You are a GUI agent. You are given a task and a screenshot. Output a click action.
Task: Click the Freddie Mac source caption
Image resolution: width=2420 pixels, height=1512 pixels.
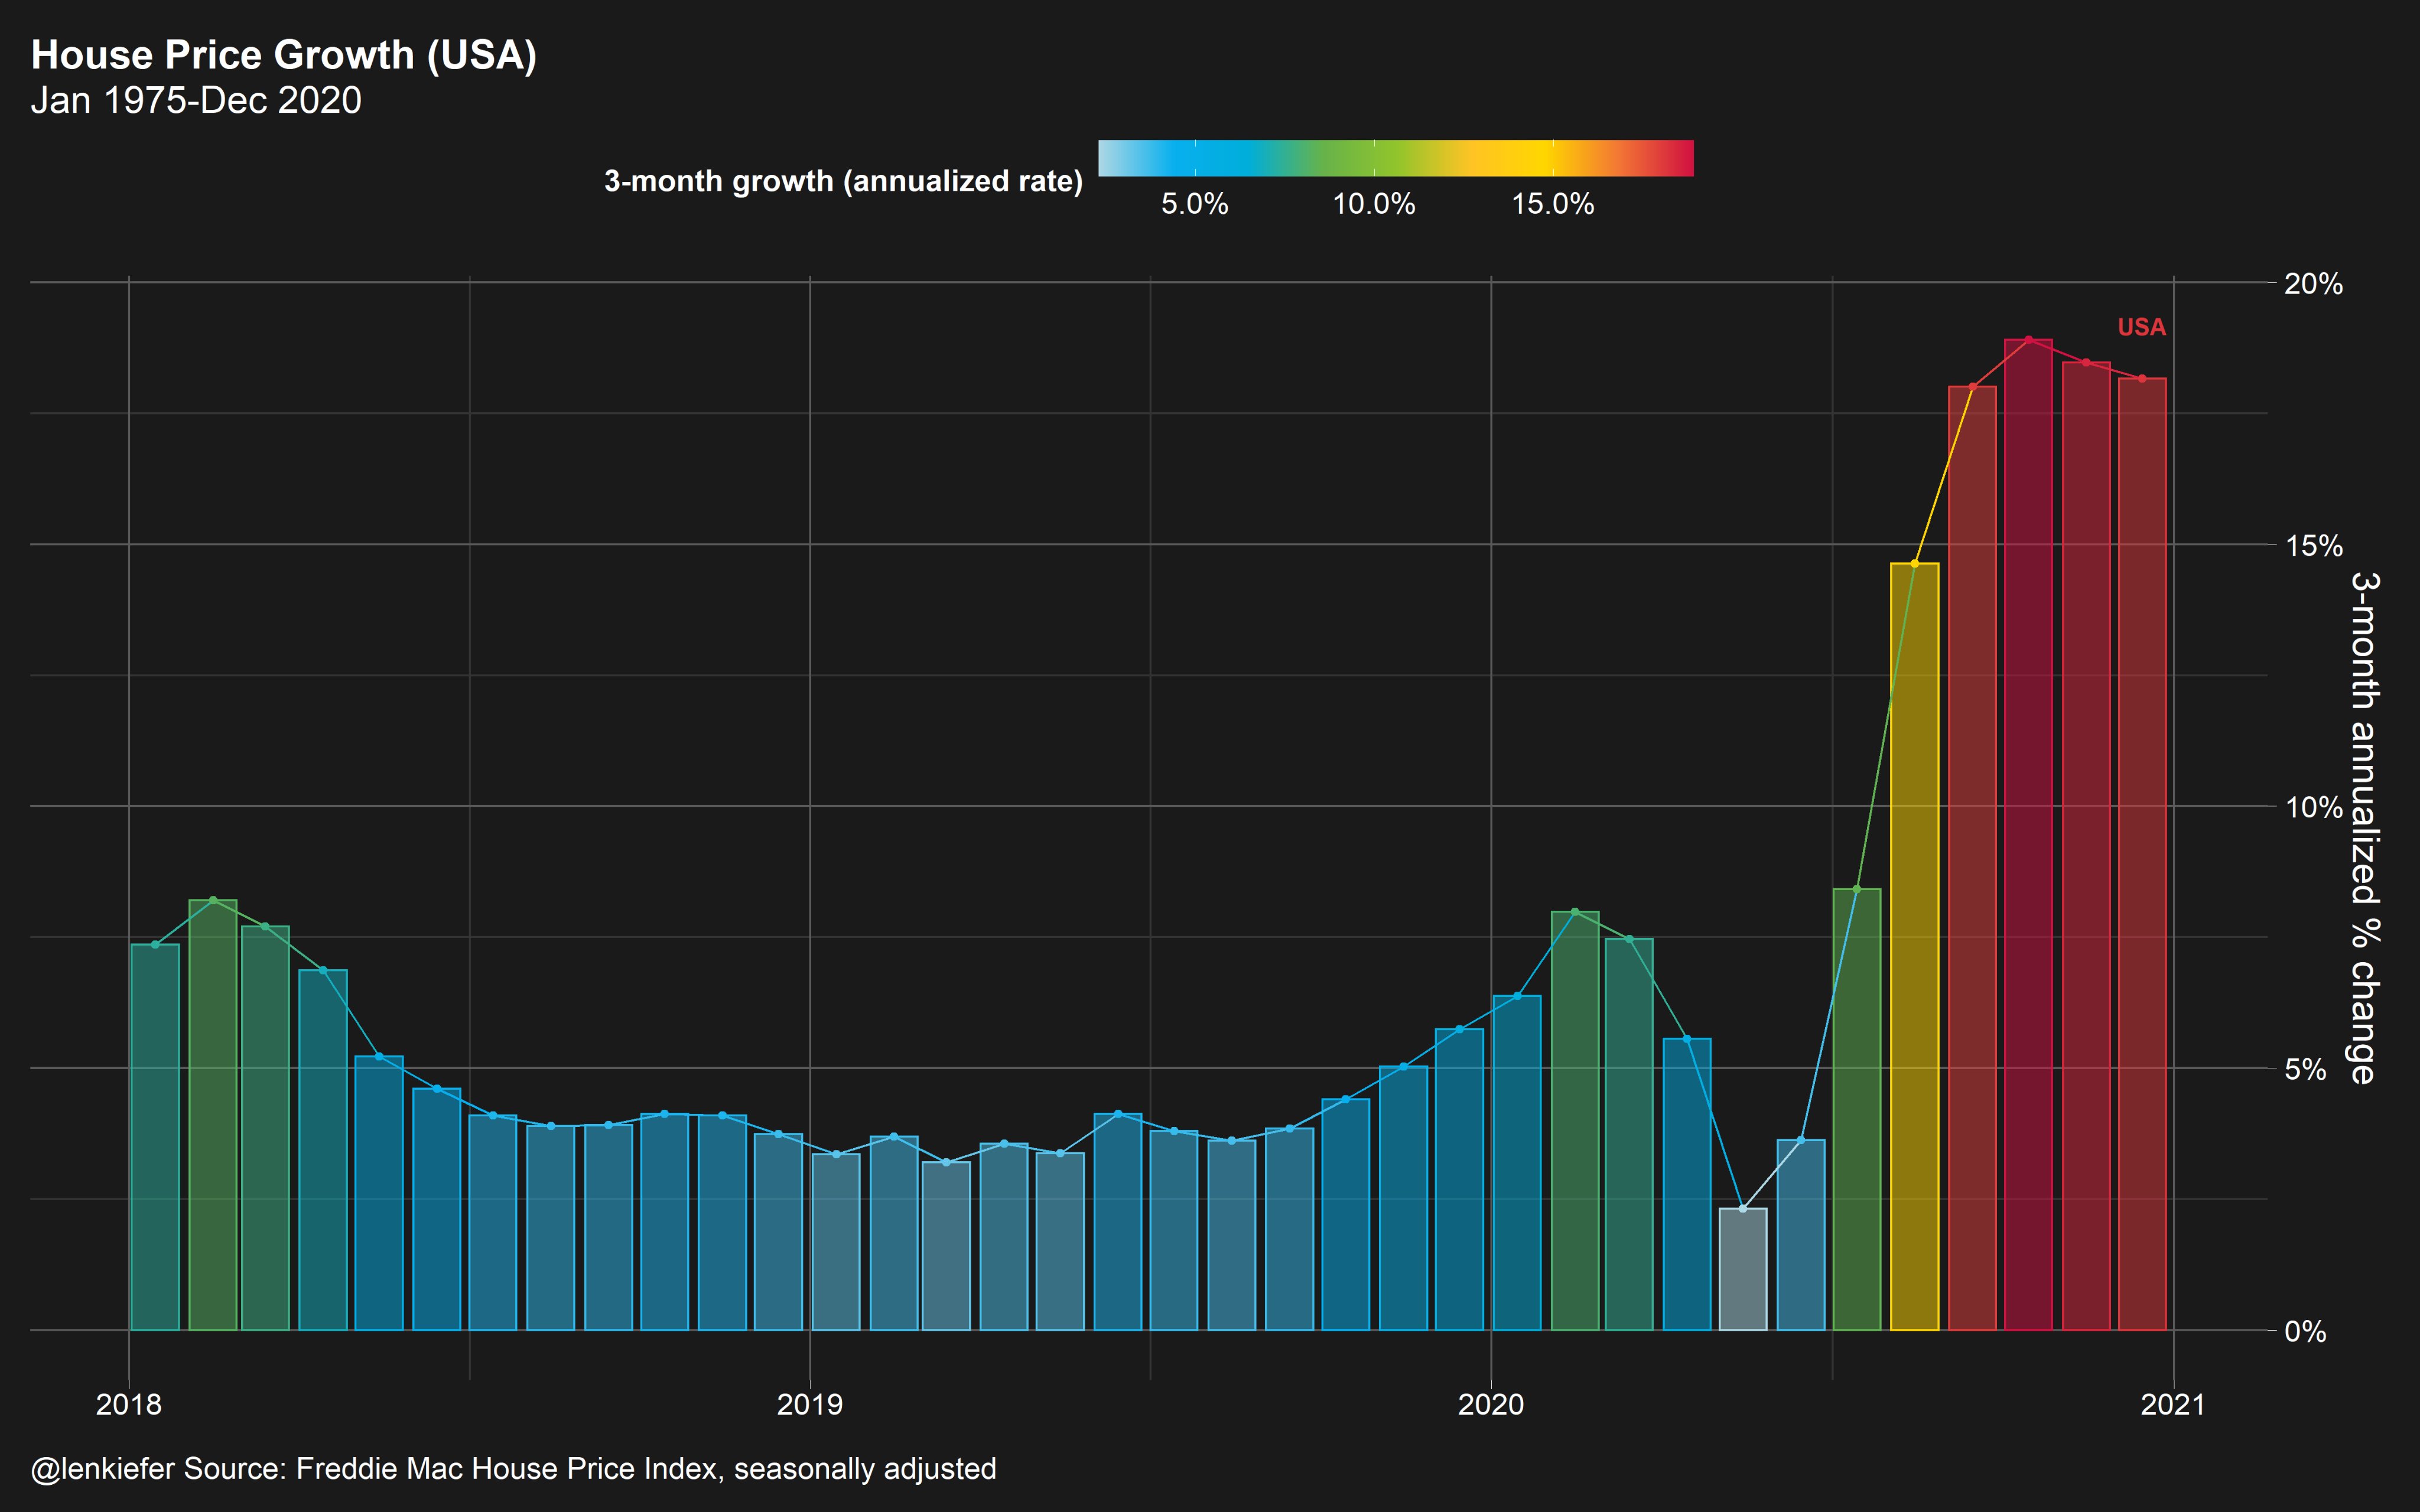(x=513, y=1468)
